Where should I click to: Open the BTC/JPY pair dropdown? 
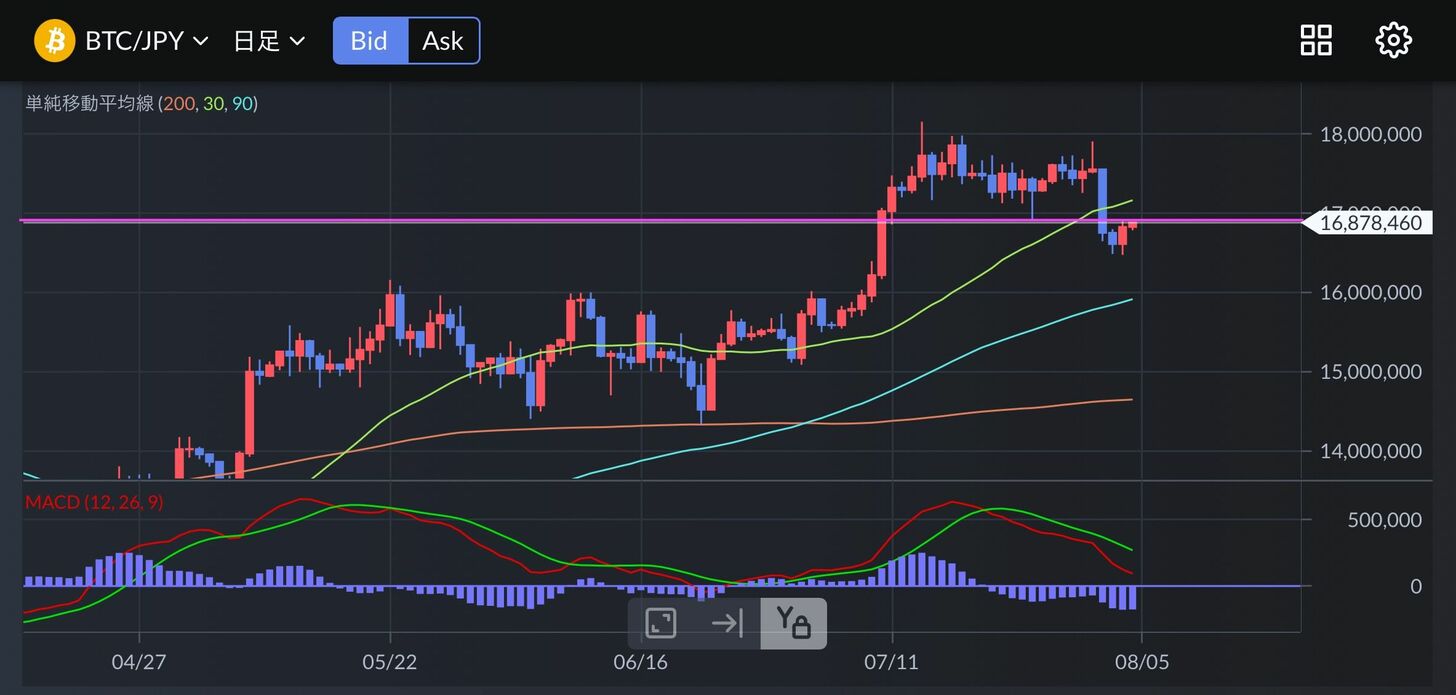point(146,41)
